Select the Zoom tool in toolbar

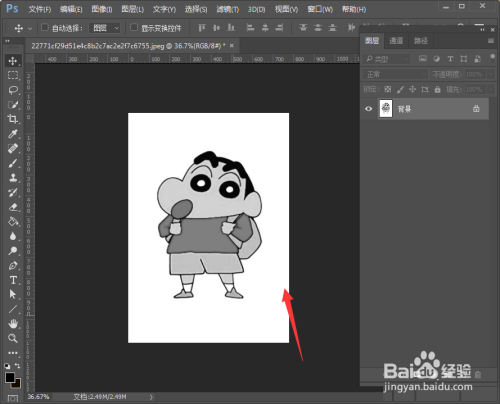(13, 338)
